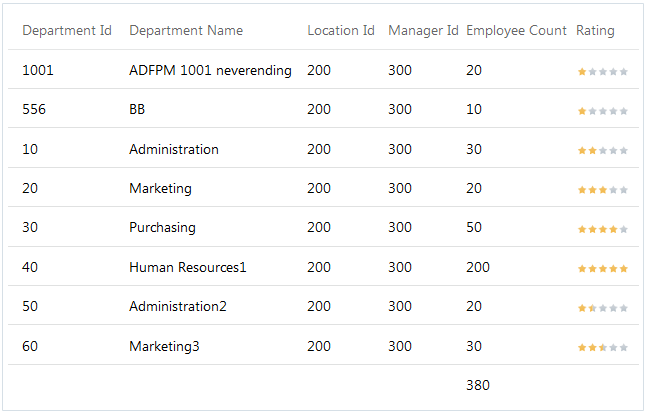Click employee count 200 for Human Resources1
The image size is (648, 417).
[x=478, y=267]
